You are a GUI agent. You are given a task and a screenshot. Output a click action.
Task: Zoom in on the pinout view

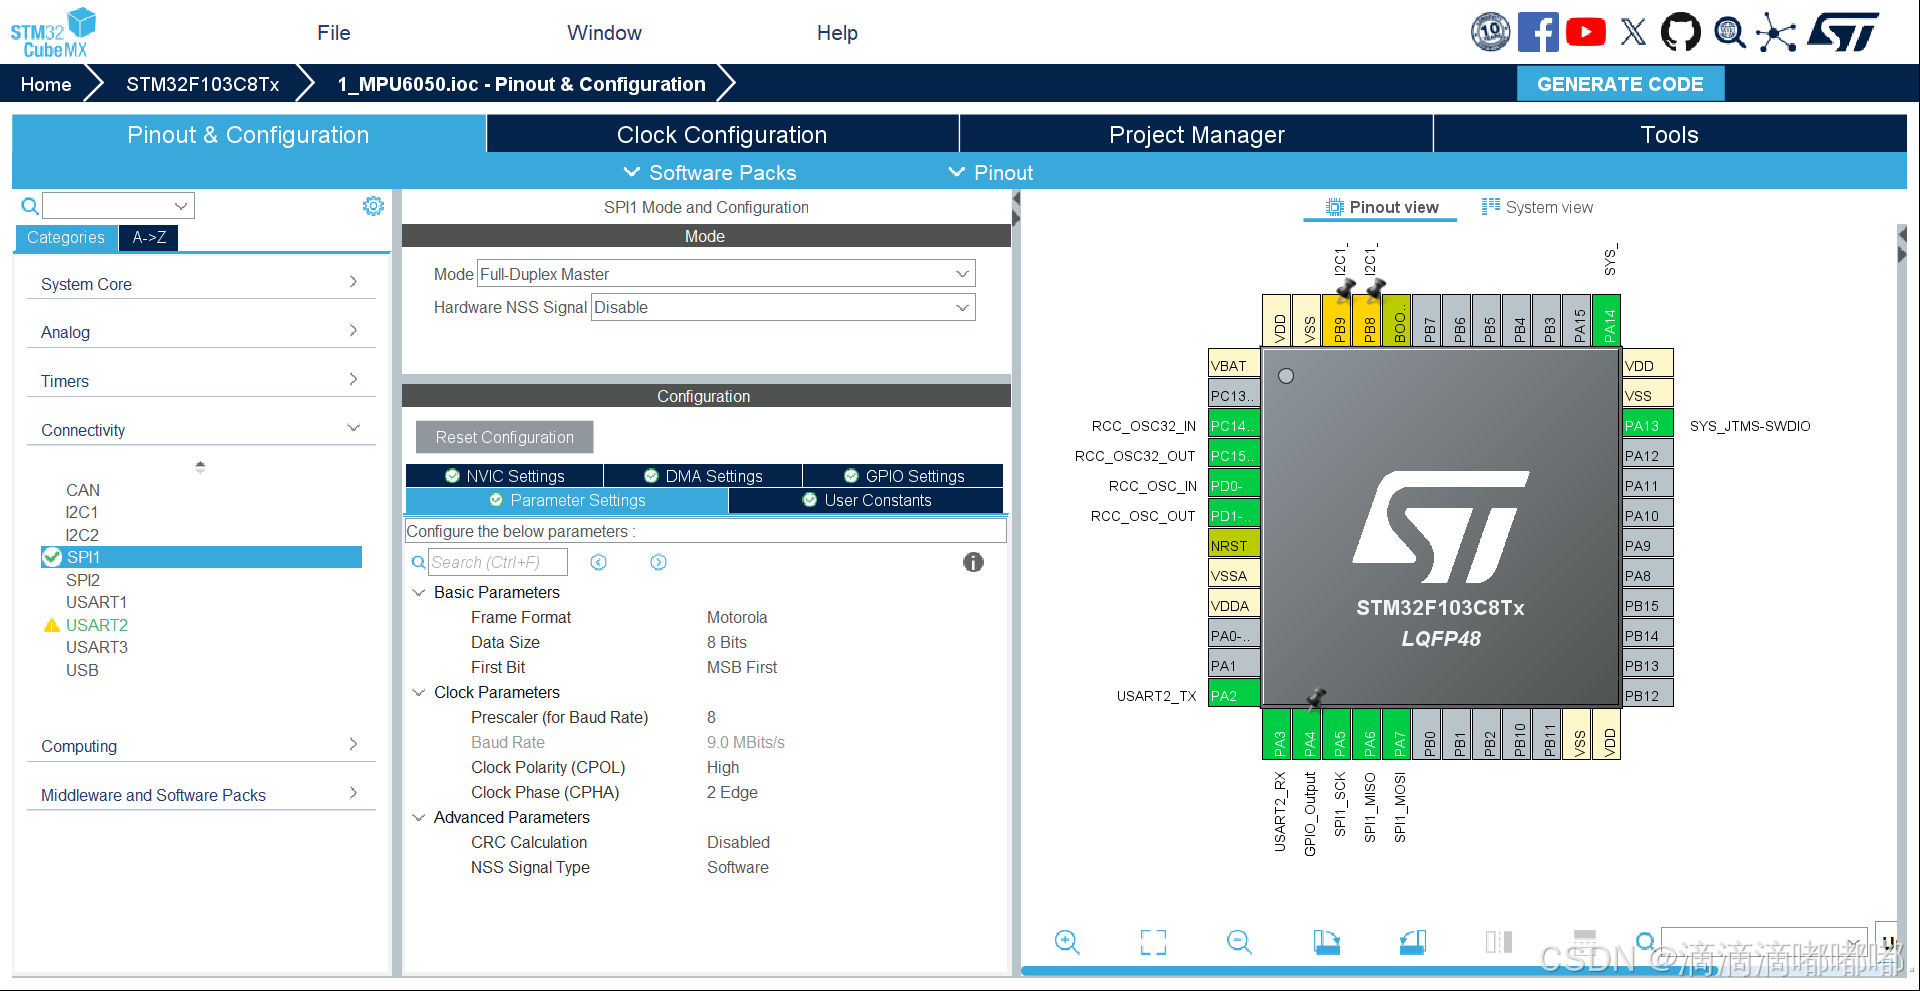(x=1067, y=942)
